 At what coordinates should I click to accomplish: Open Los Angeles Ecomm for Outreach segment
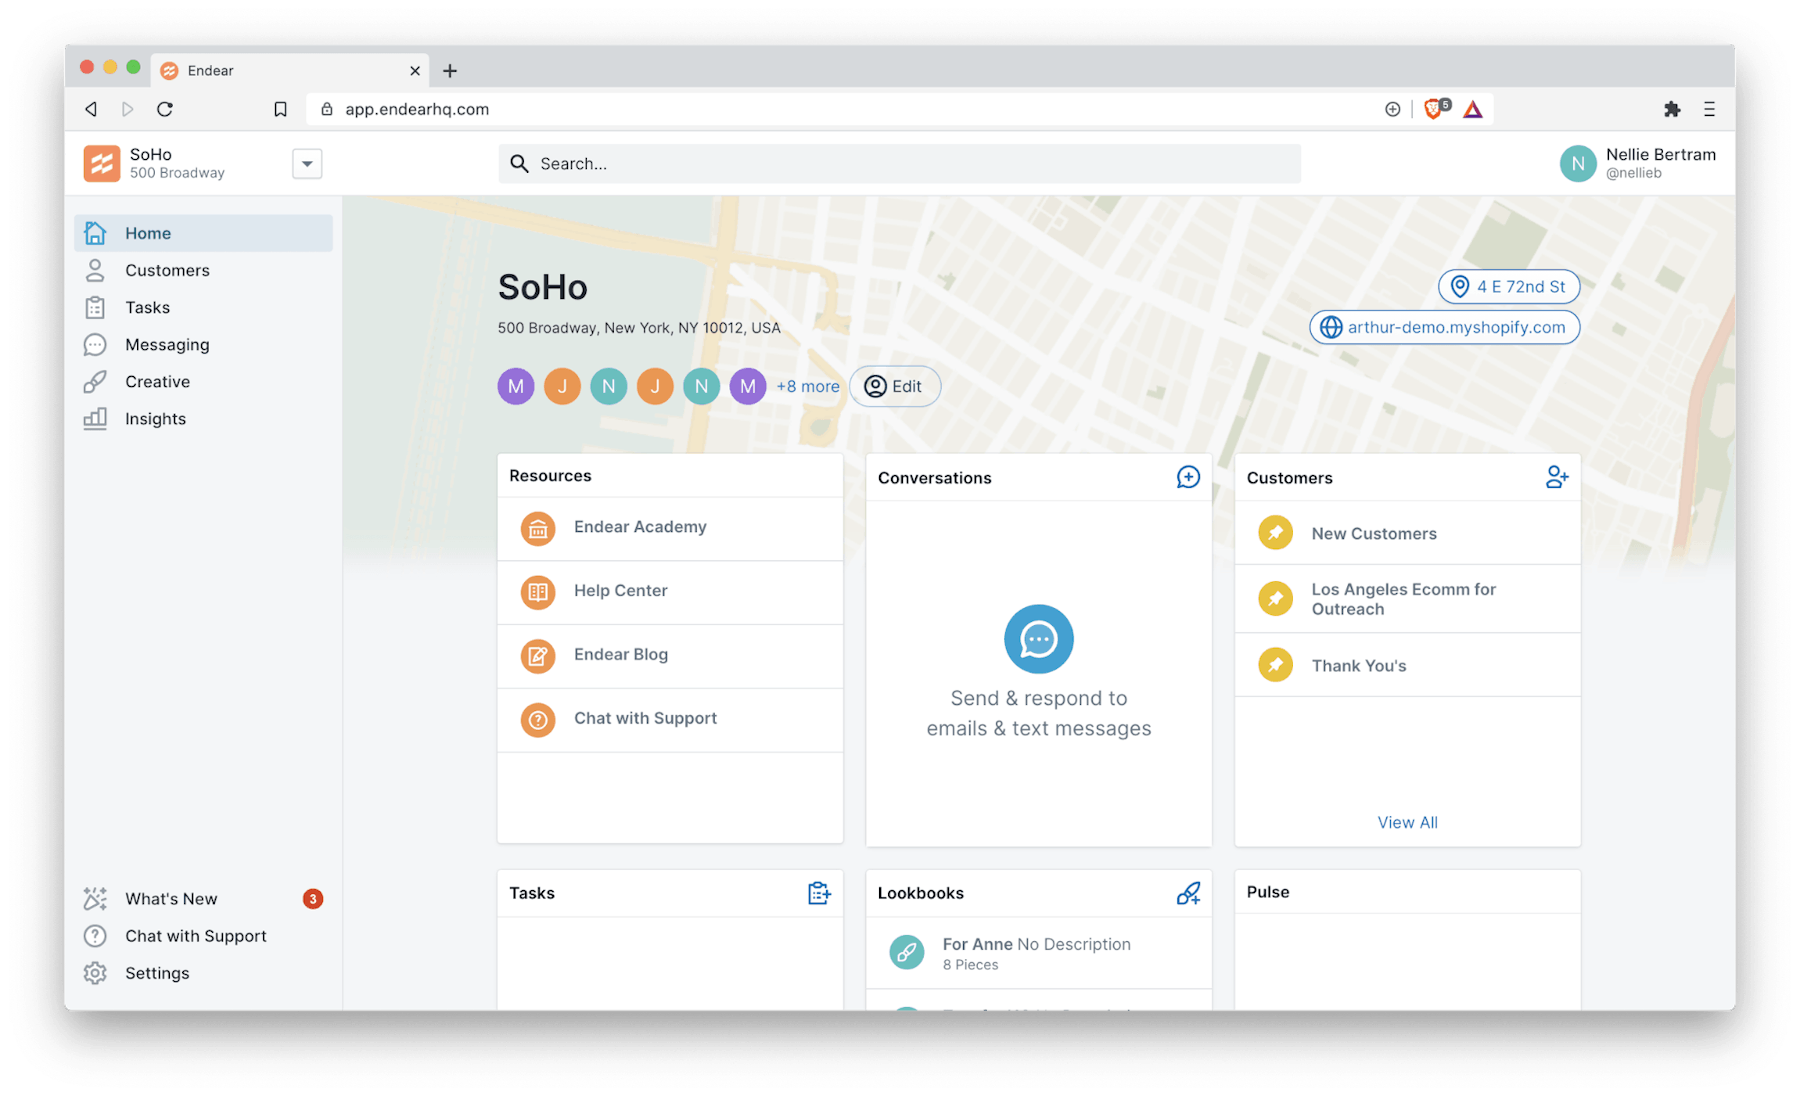[1408, 599]
